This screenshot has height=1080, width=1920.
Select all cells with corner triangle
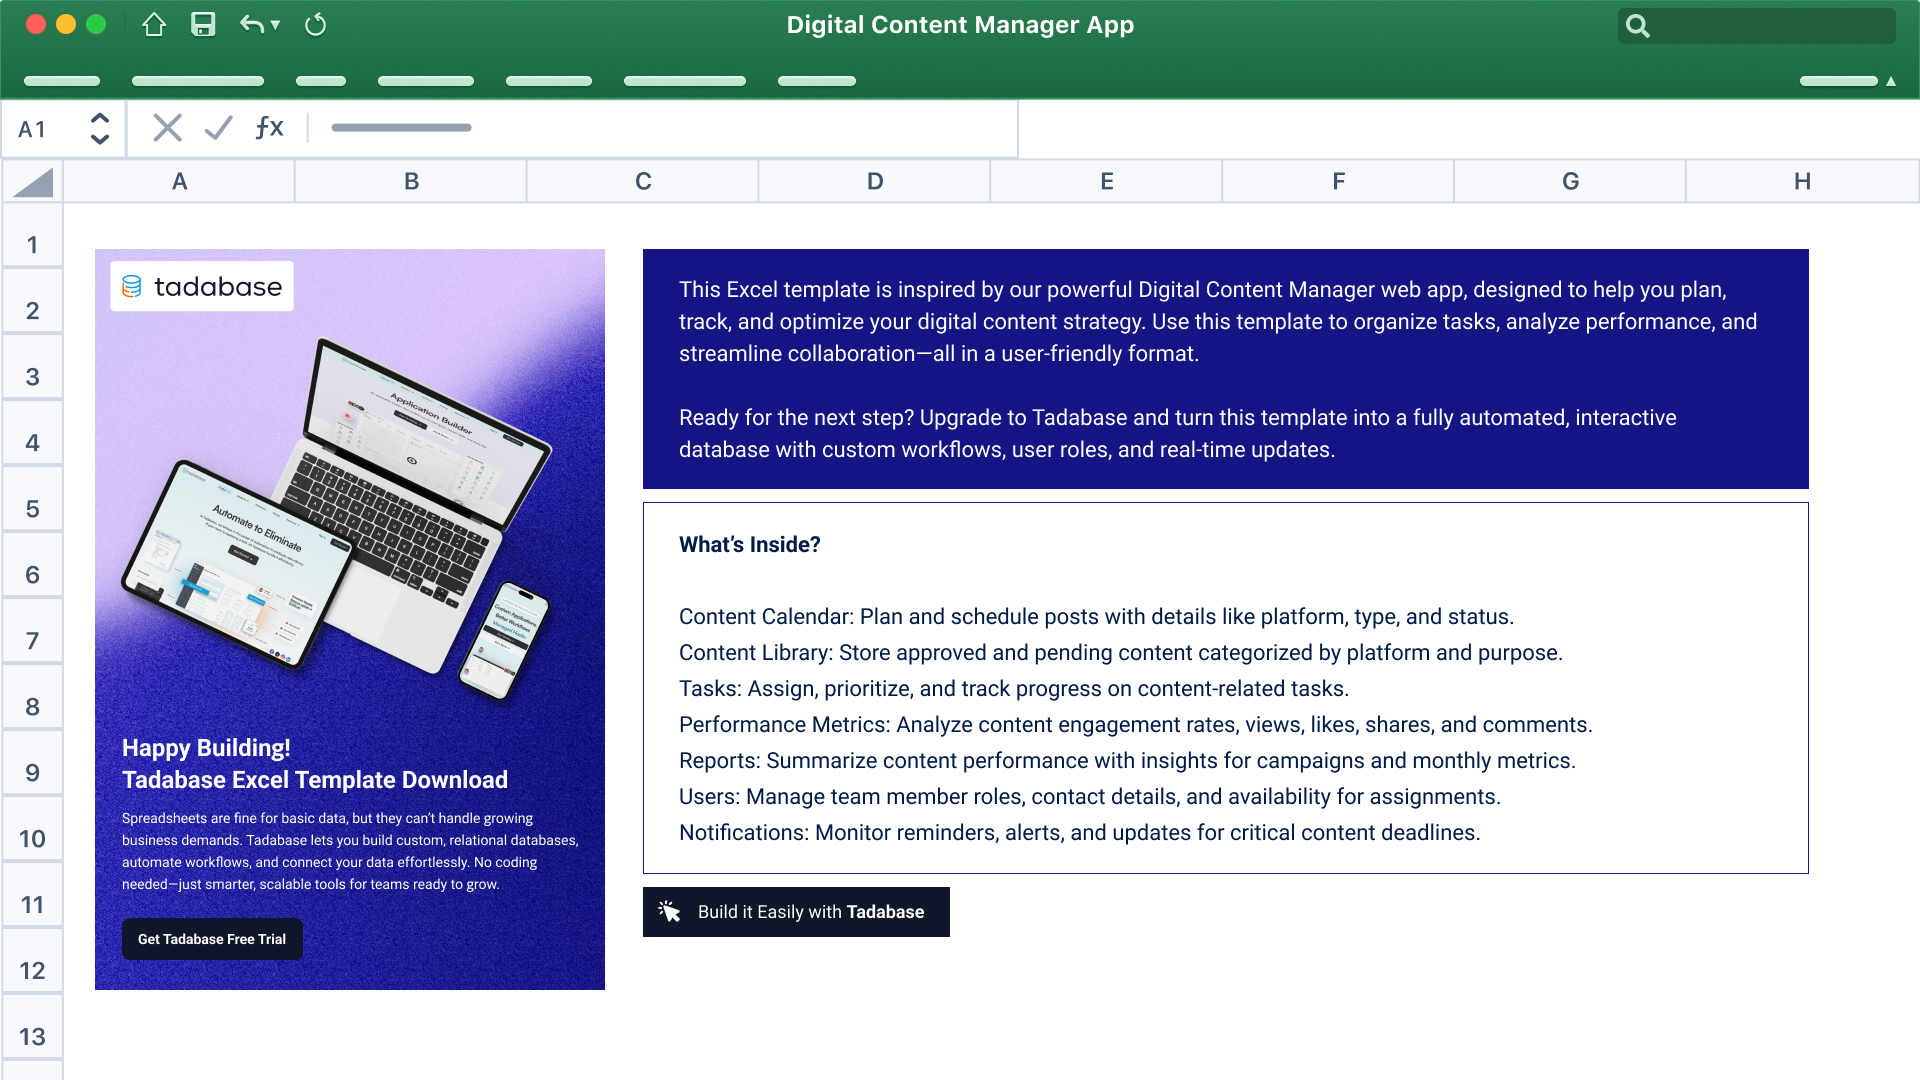coord(33,182)
